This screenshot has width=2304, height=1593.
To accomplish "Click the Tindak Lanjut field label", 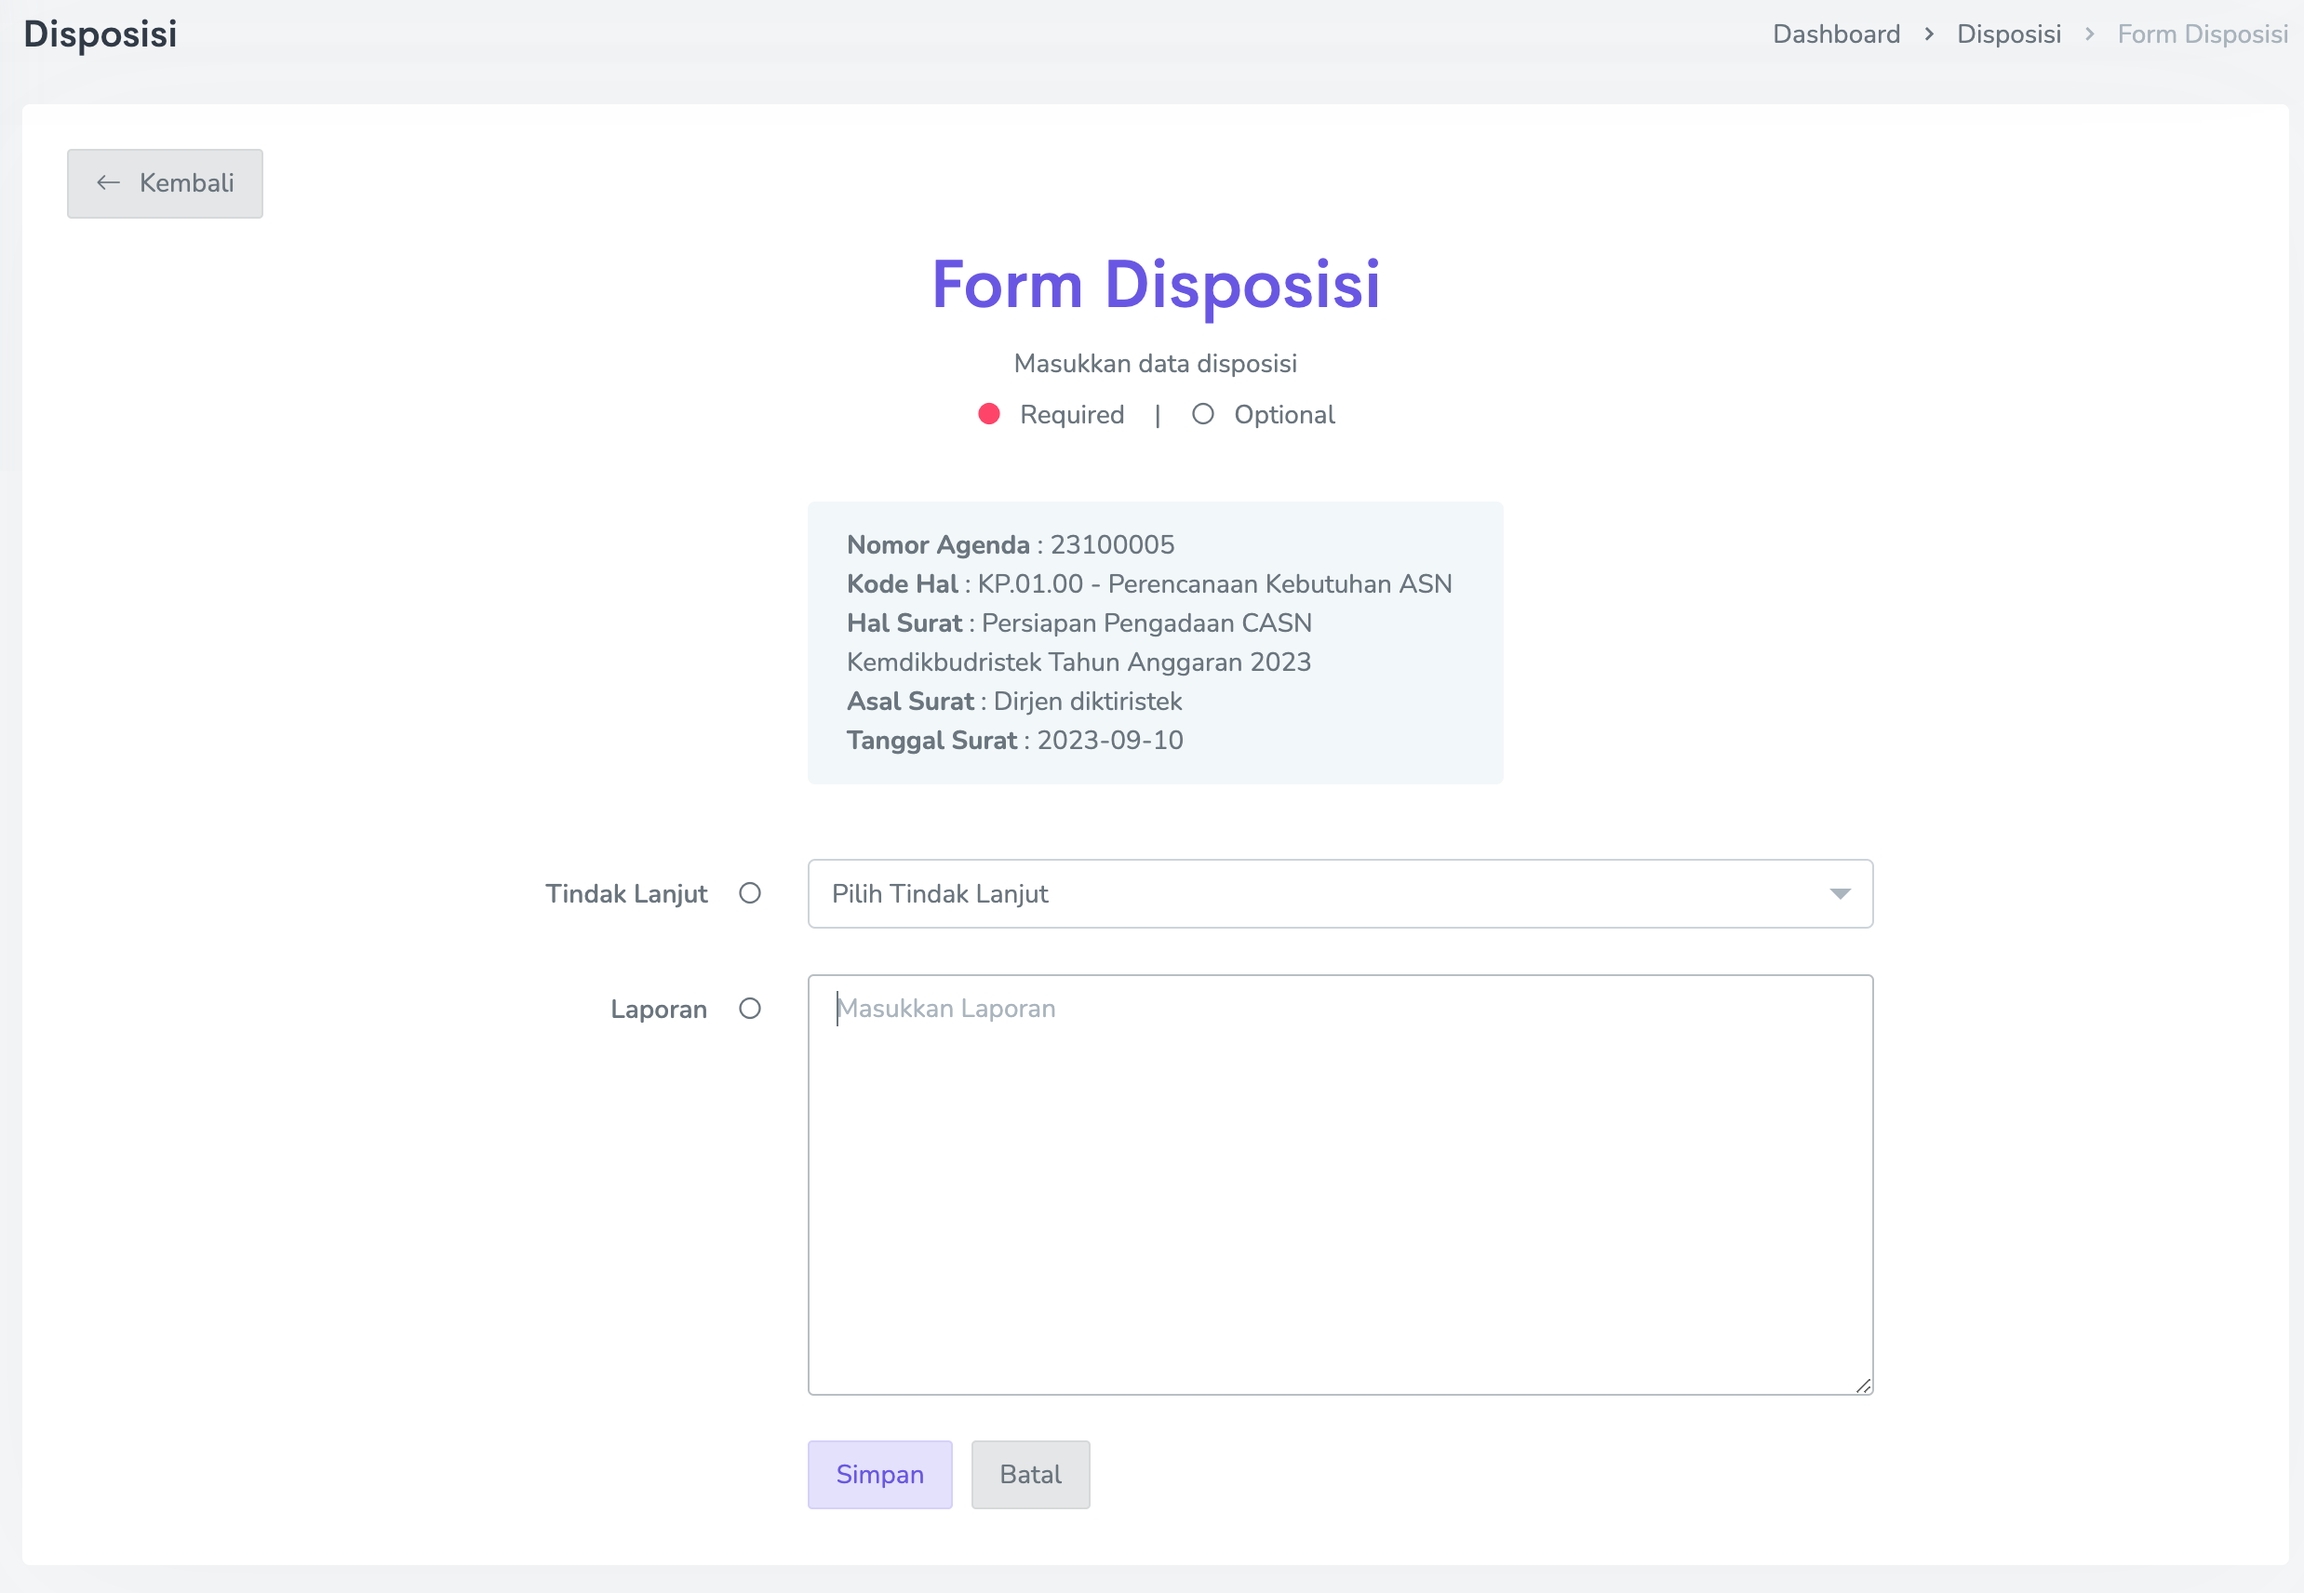I will coord(626,893).
